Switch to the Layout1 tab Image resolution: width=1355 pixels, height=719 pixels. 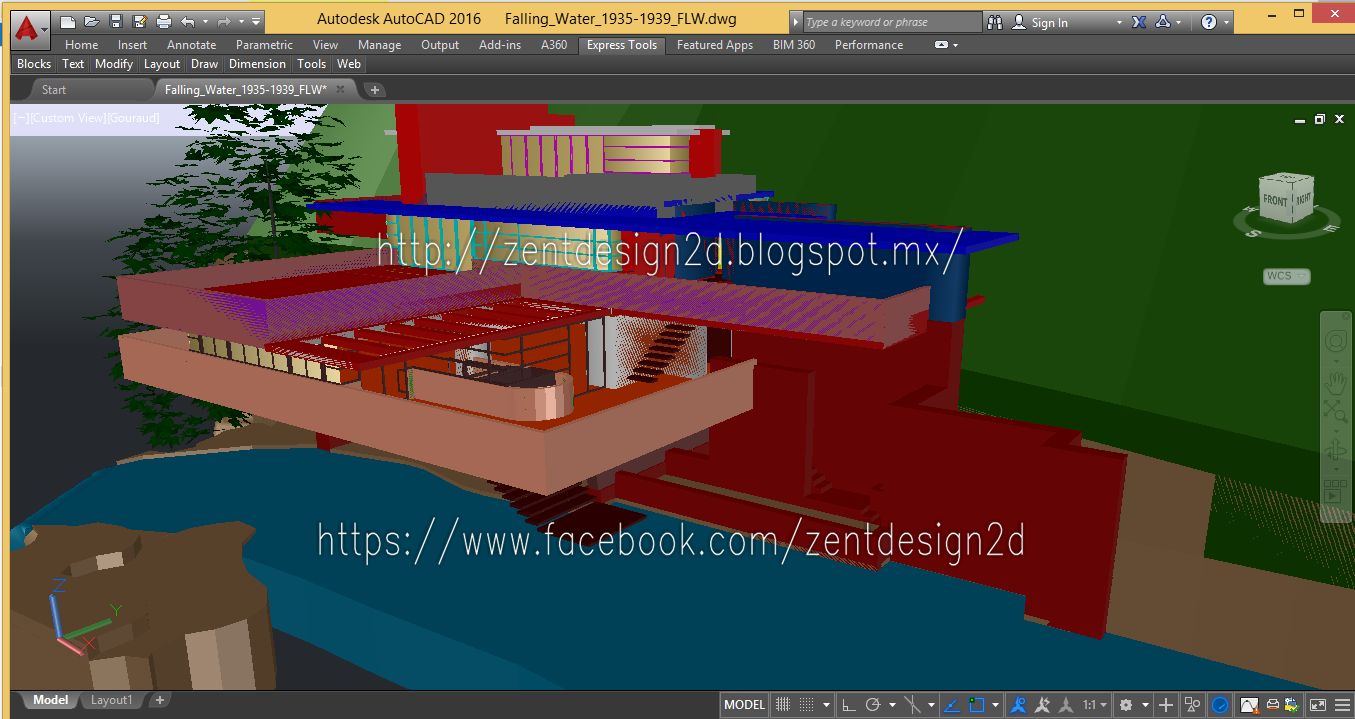tap(111, 699)
